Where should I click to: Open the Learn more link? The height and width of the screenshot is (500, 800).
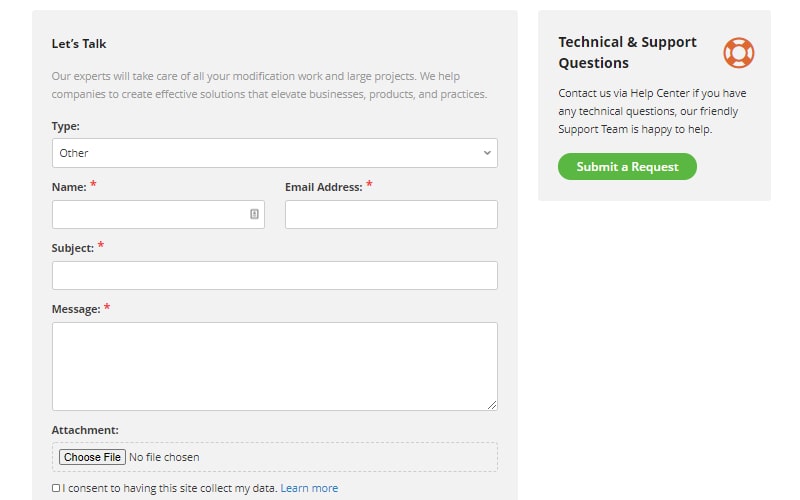[309, 488]
